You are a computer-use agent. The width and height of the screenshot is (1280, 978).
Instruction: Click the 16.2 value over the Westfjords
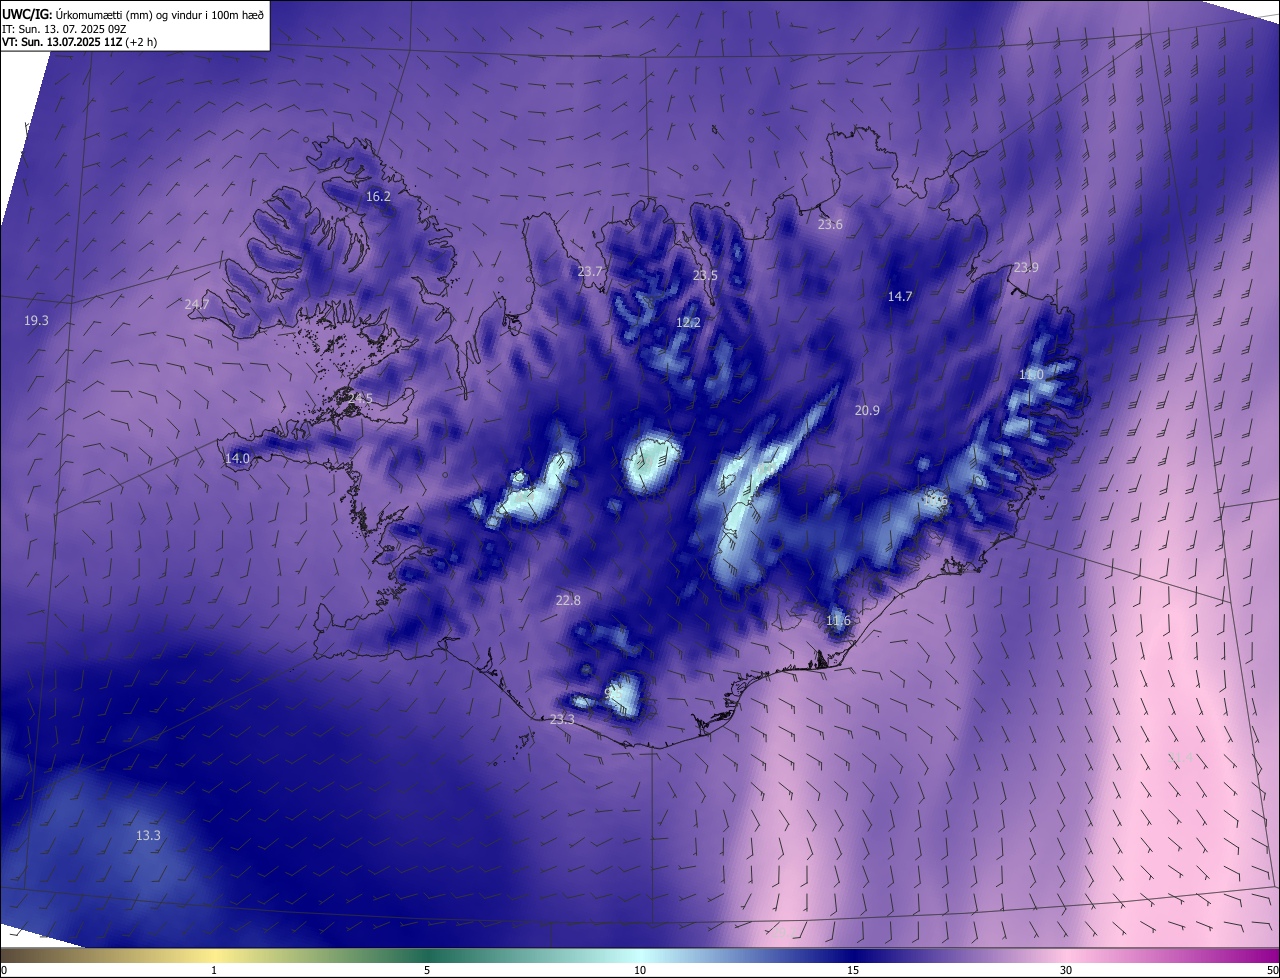[378, 197]
